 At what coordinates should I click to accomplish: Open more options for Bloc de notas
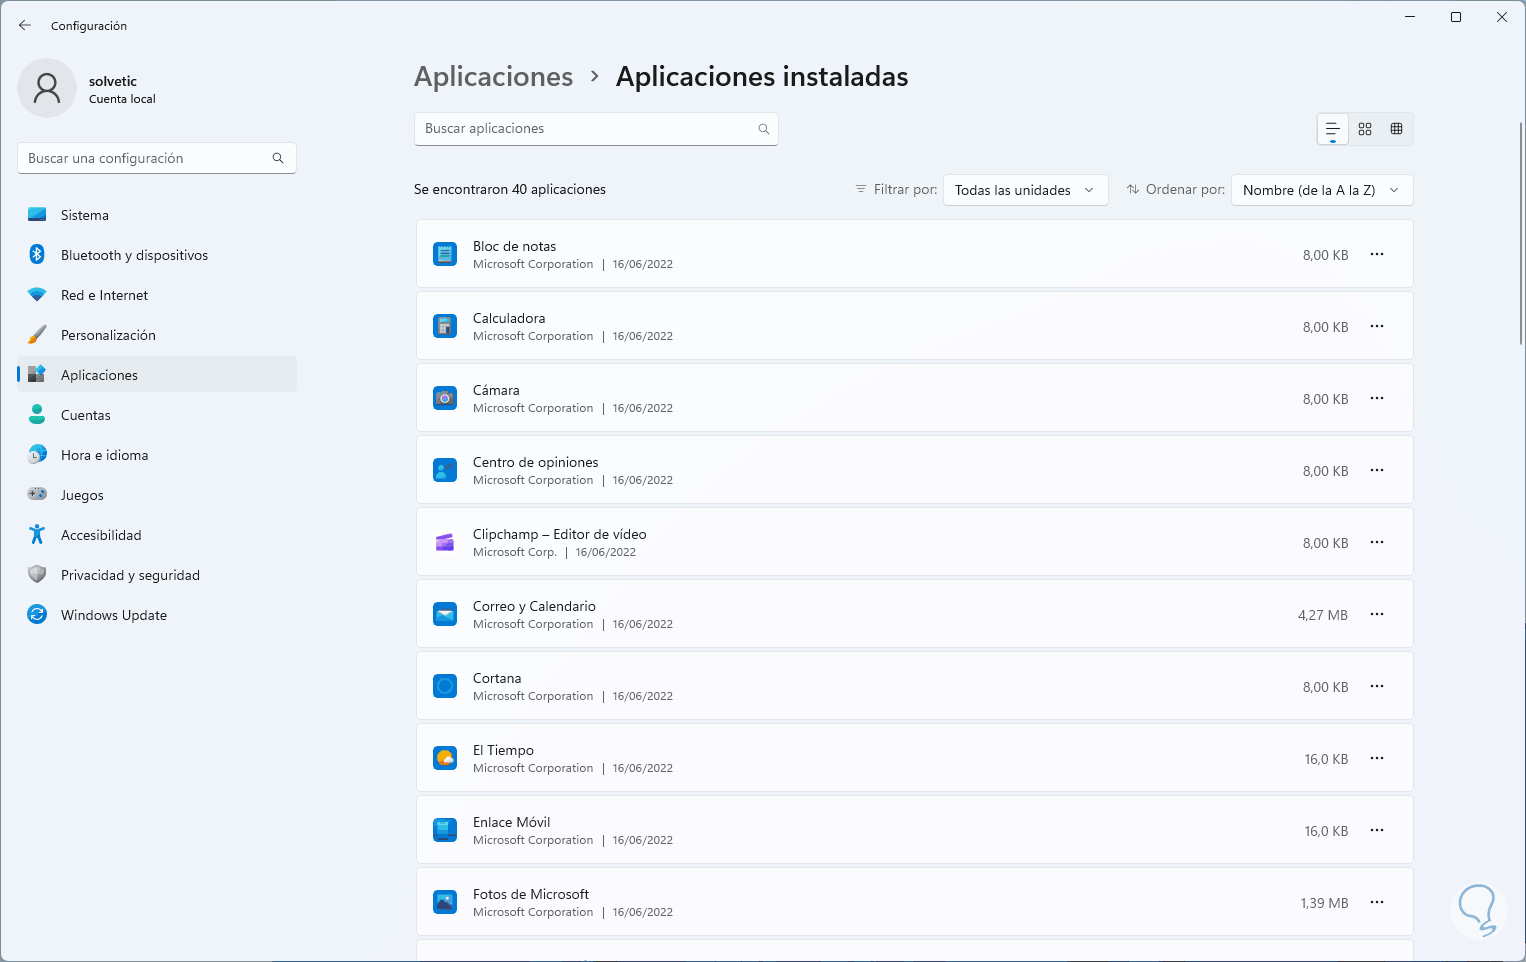coord(1377,254)
